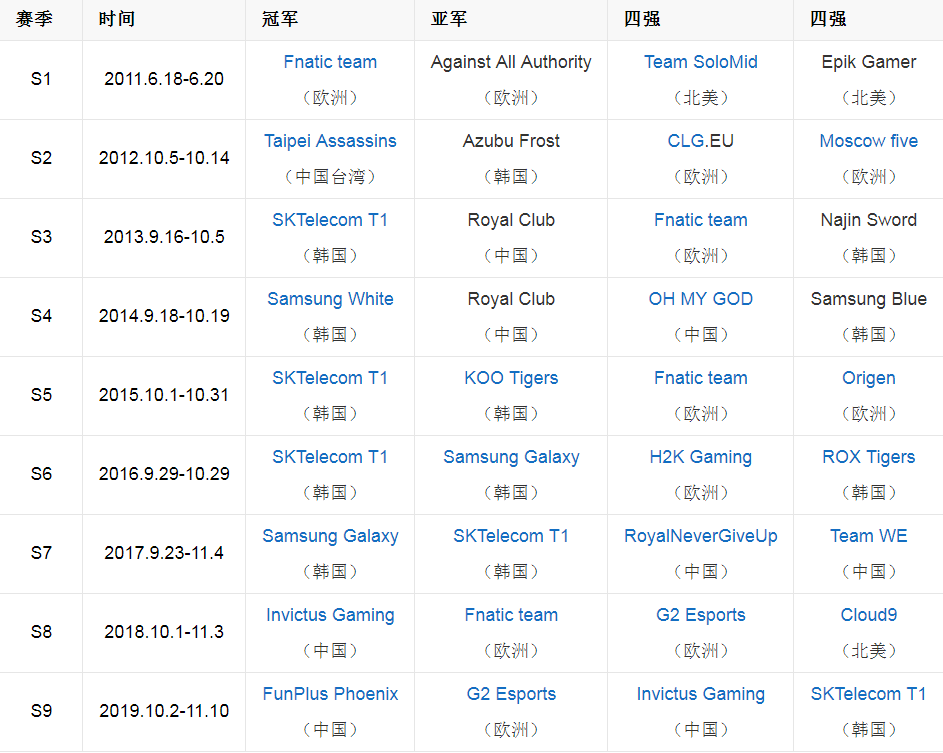Image resolution: width=943 pixels, height=753 pixels.
Task: Open the KOO Tigers link
Action: (511, 378)
